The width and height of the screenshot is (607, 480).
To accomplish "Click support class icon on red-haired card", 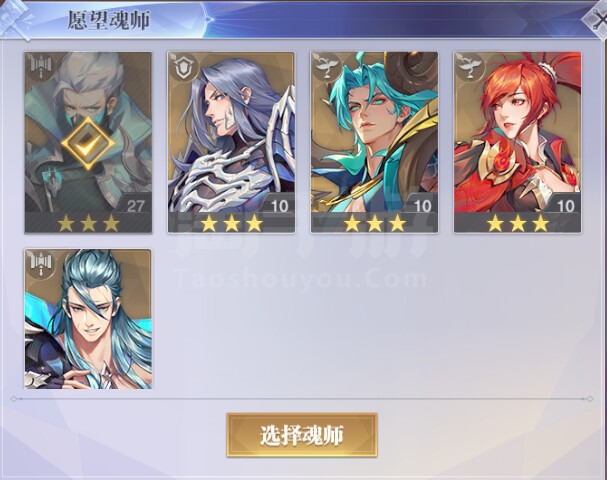I will coord(469,67).
